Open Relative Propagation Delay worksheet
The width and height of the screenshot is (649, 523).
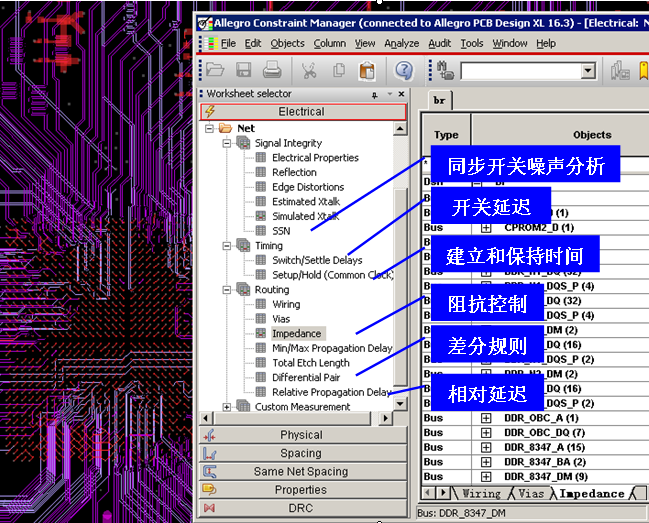pyautogui.click(x=332, y=392)
